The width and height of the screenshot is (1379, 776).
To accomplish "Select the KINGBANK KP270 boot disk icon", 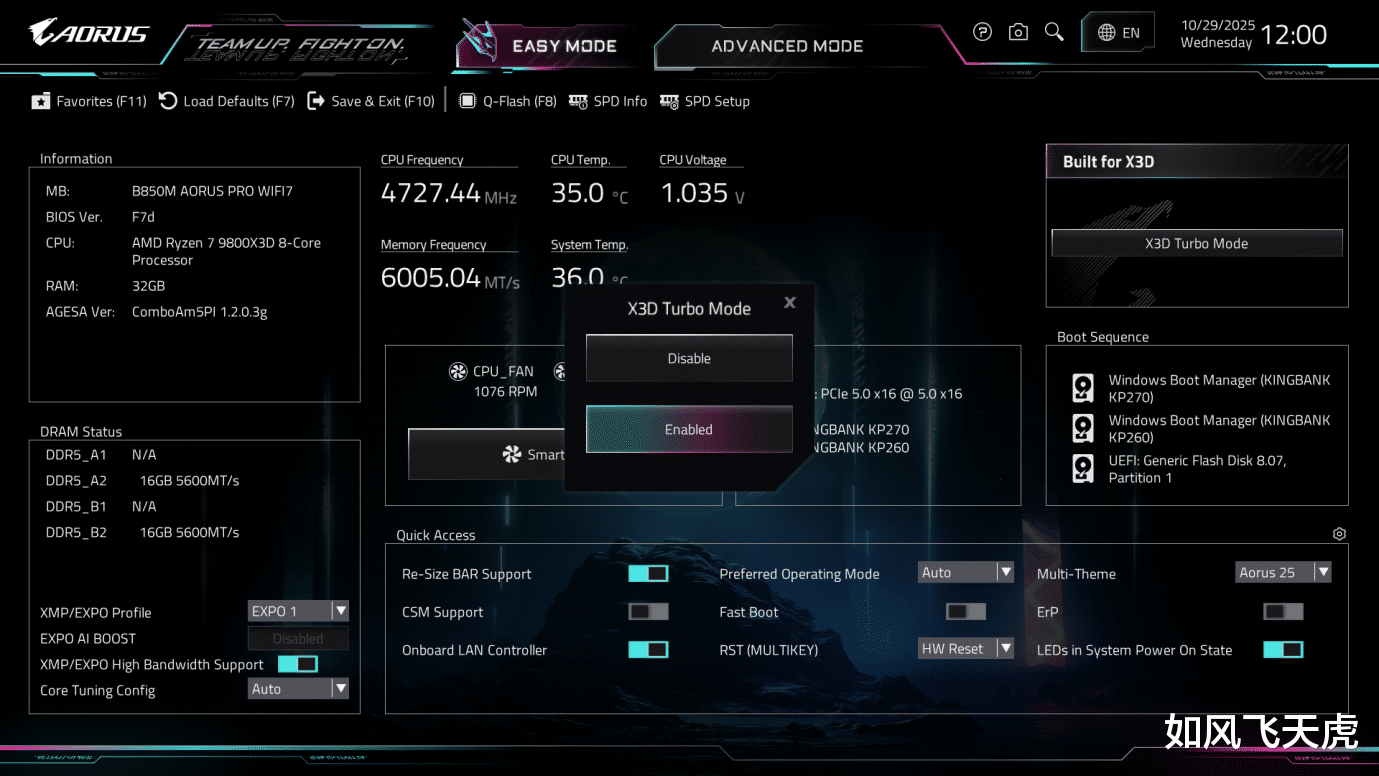I will (1082, 388).
